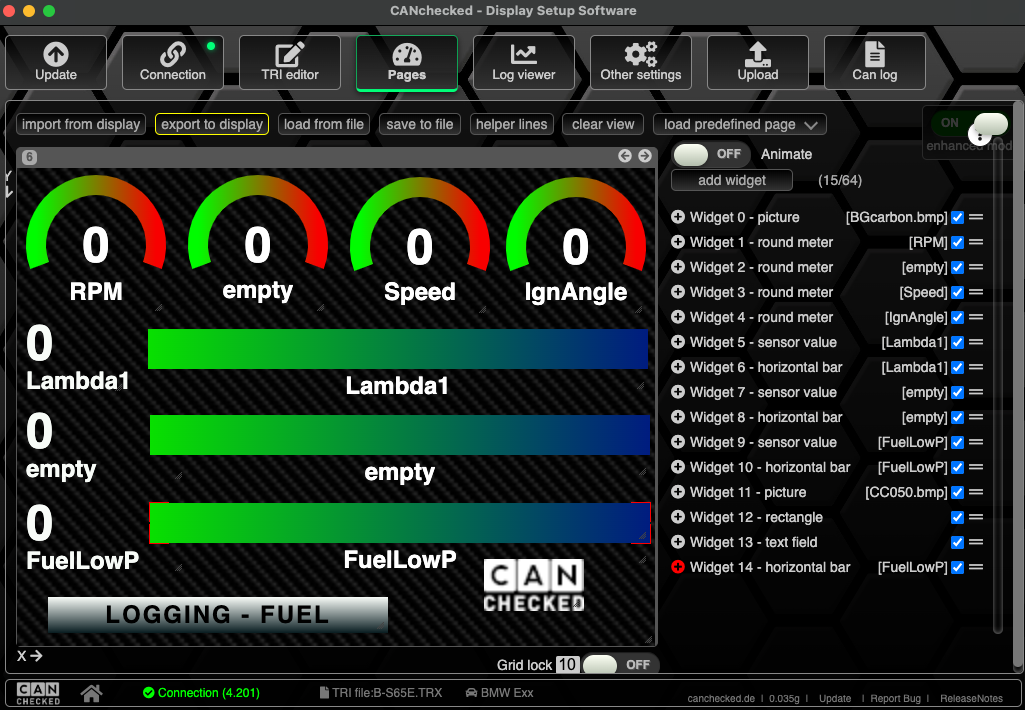Click save to file button
1025x710 pixels.
pos(420,124)
